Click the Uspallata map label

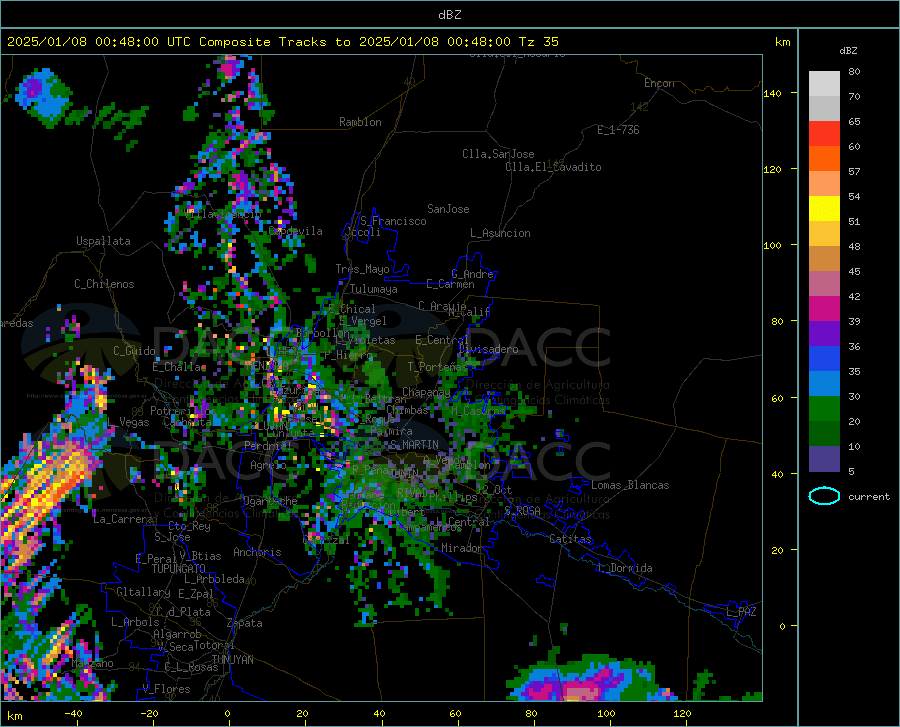pos(103,241)
